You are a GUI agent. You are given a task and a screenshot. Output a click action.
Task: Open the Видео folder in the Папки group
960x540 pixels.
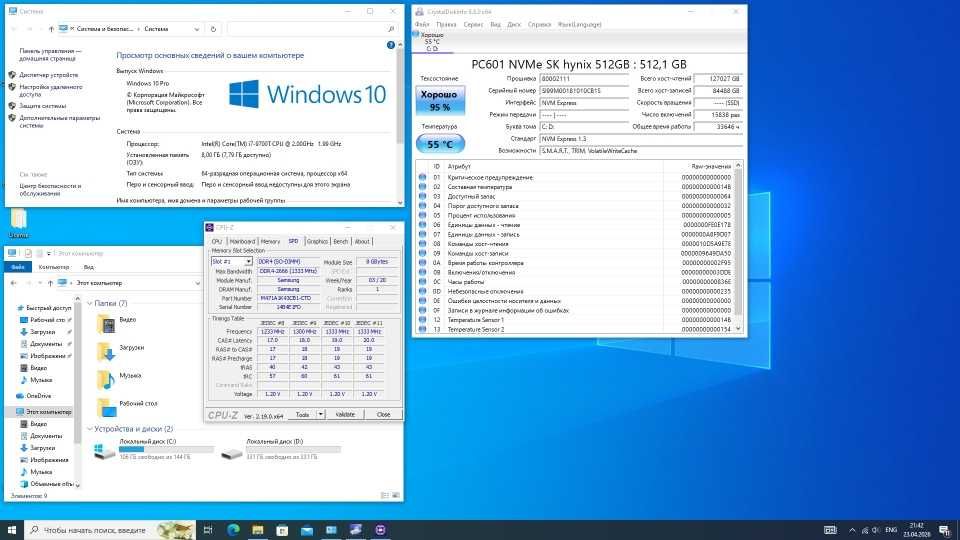coord(117,323)
